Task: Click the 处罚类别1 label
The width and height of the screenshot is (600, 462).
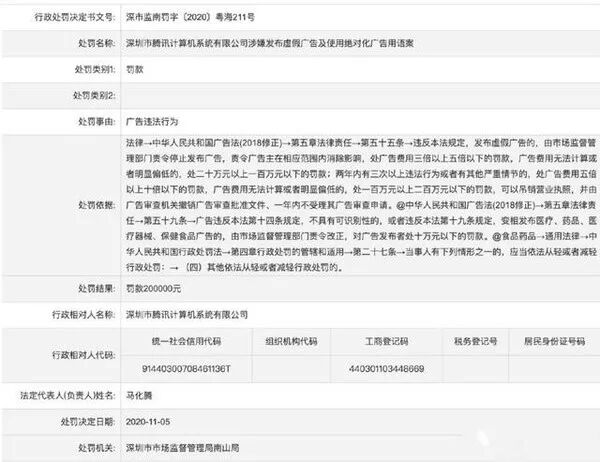Action: coord(95,69)
